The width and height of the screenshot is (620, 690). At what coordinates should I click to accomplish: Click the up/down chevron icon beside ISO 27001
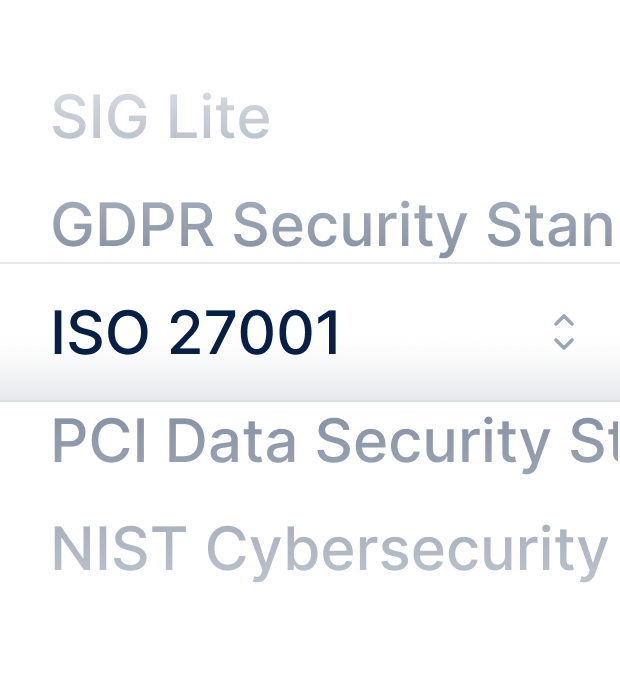(x=564, y=332)
